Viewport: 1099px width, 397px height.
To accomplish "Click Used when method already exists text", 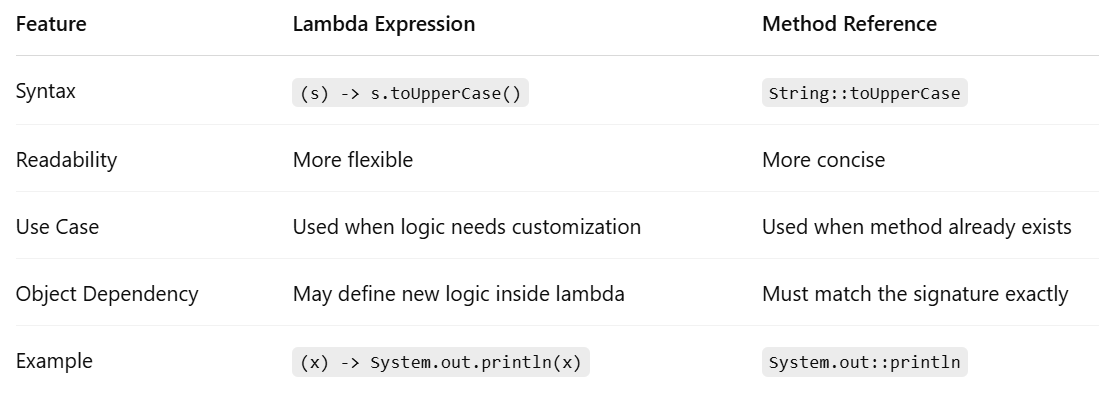I will [917, 227].
